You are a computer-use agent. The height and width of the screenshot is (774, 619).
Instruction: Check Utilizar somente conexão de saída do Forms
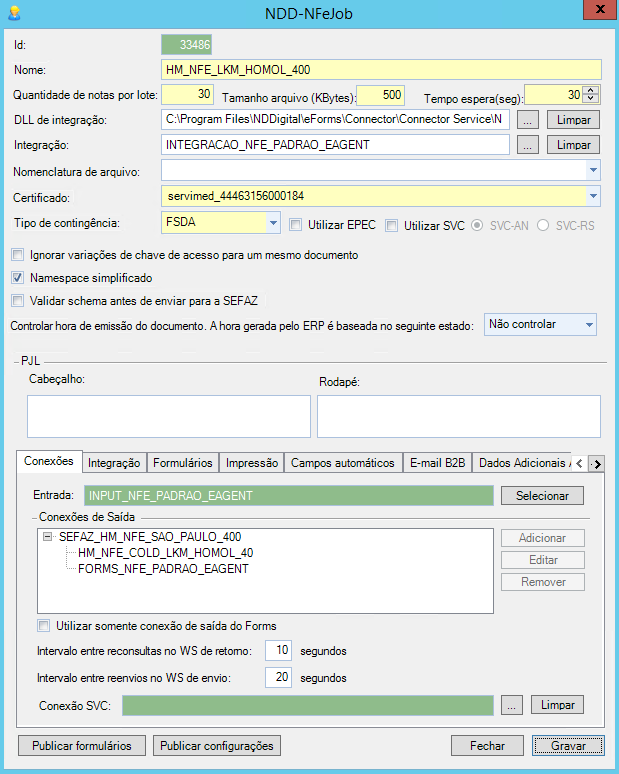(x=43, y=626)
